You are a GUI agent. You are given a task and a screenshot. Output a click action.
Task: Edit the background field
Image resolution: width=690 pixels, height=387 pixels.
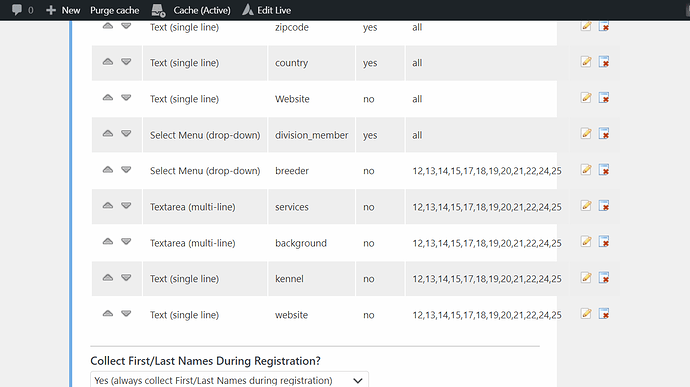point(586,241)
